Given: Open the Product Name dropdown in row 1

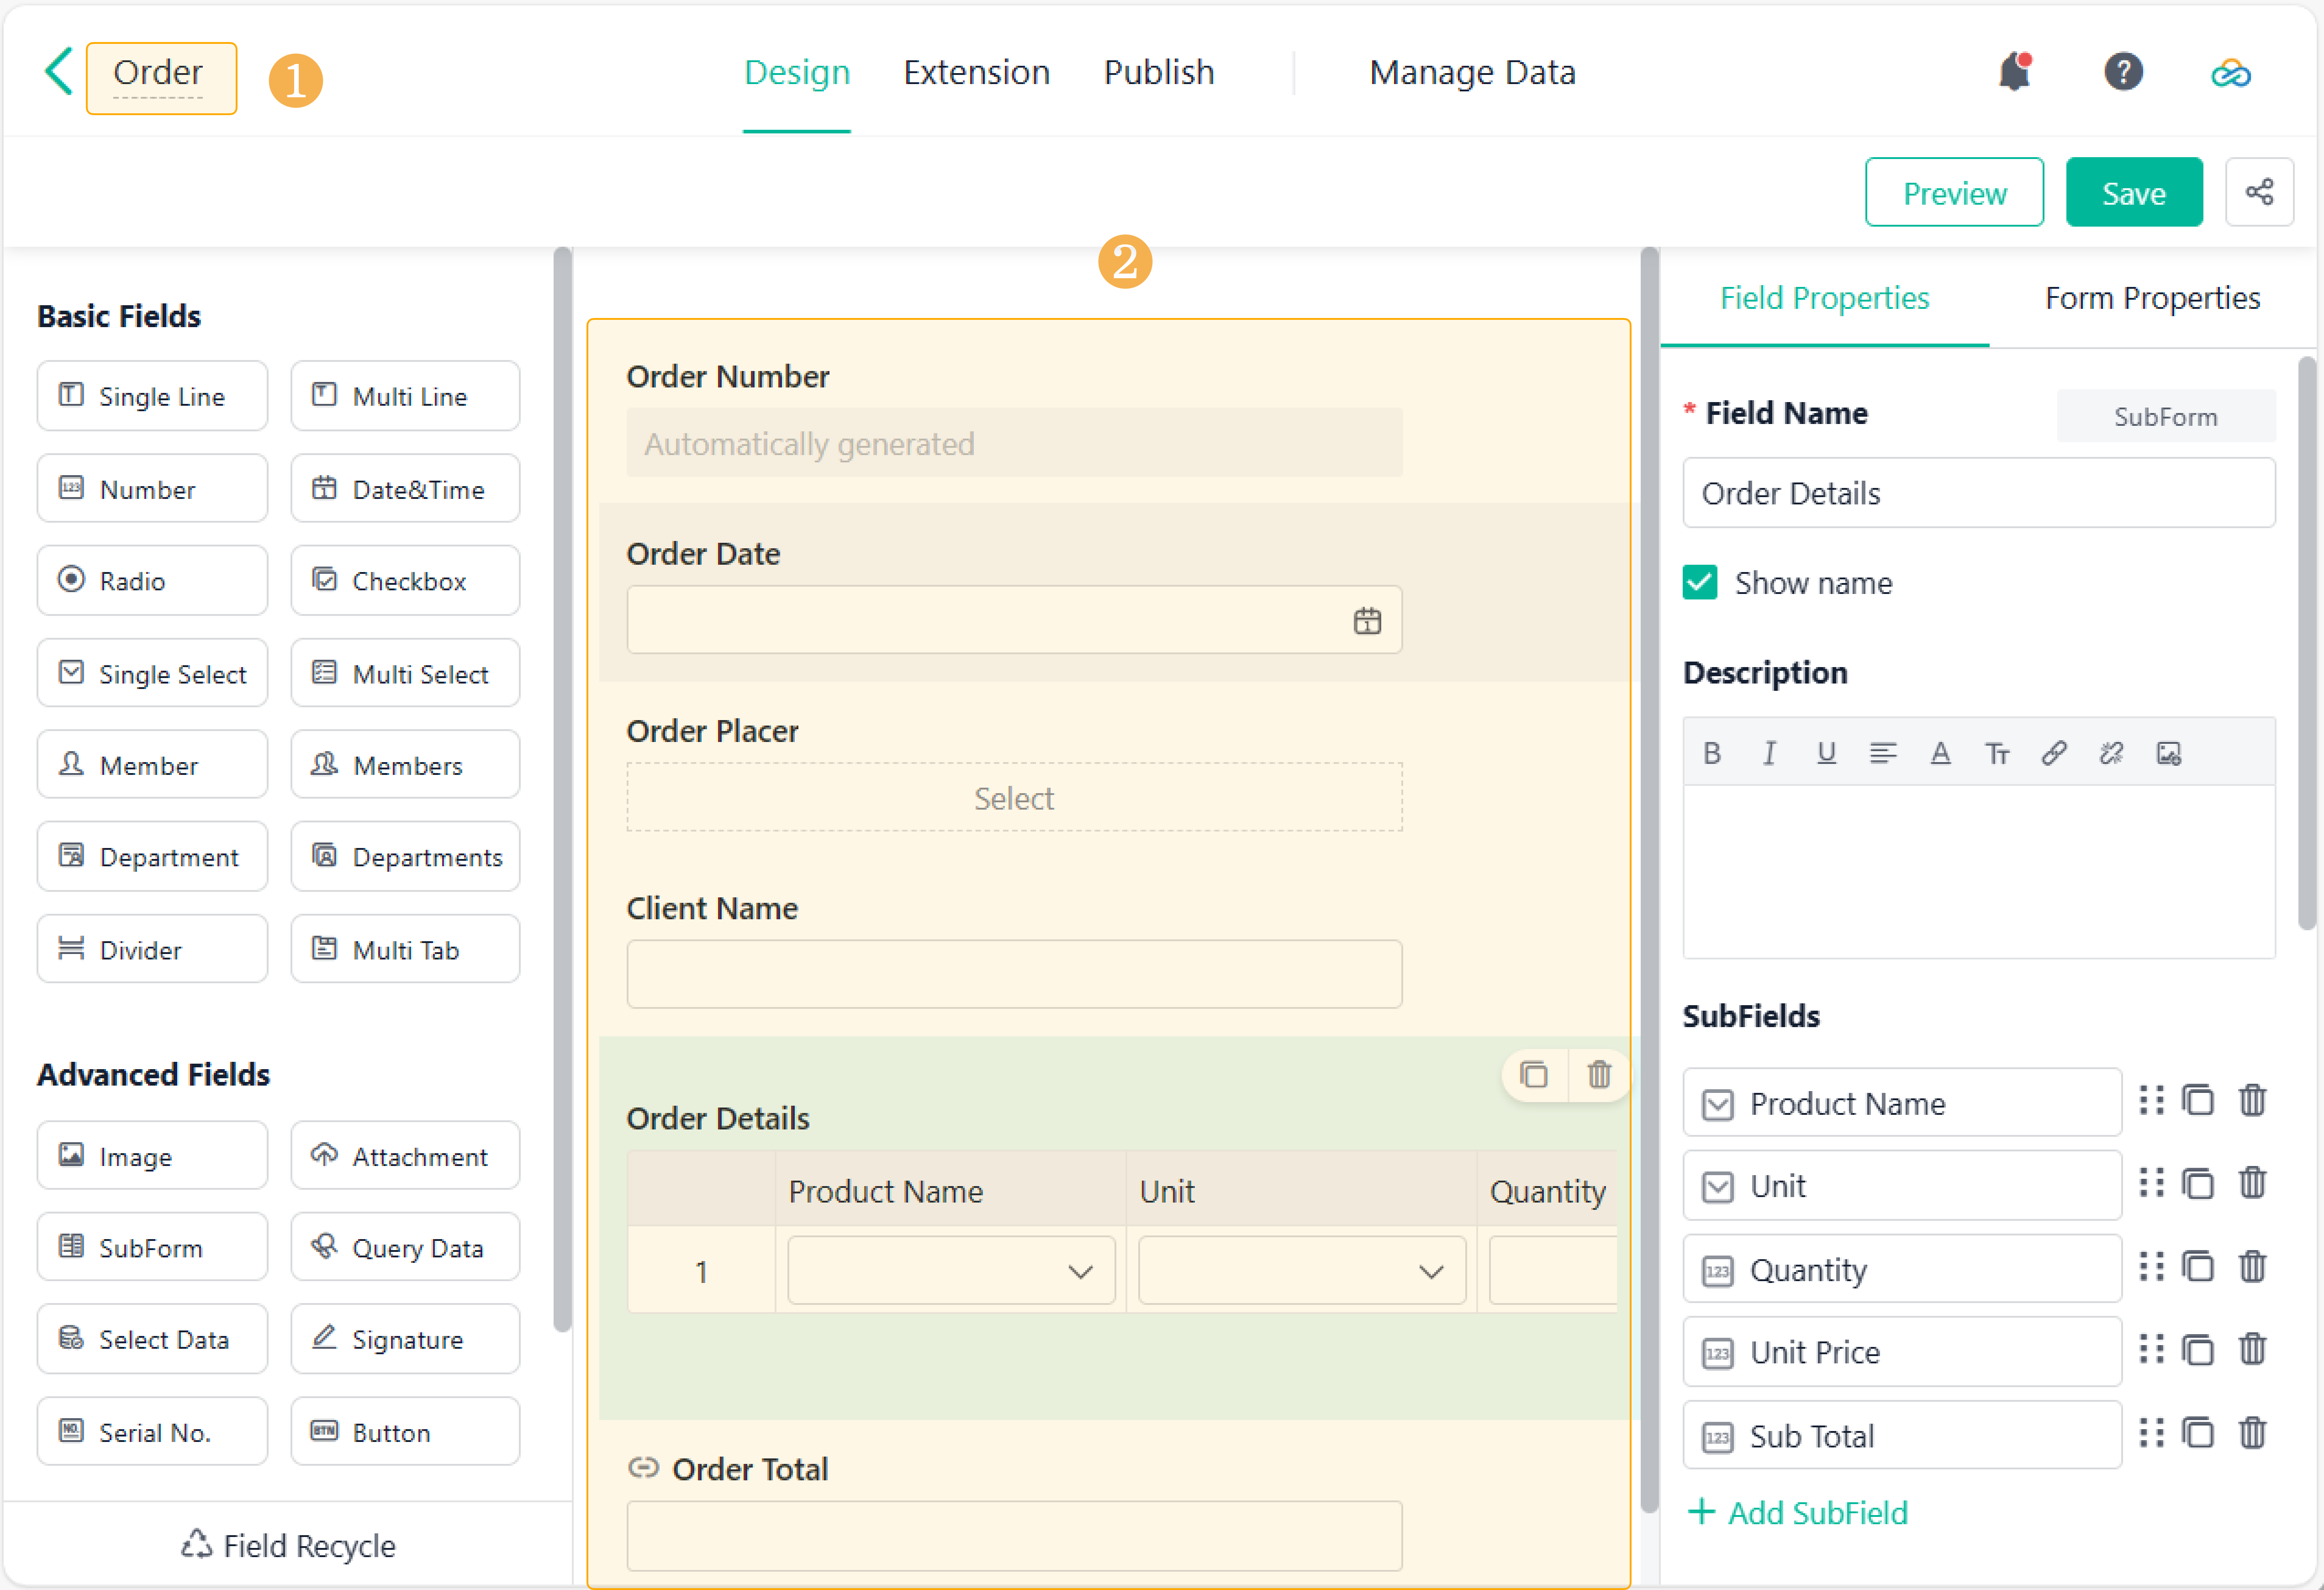Looking at the screenshot, I should 950,1271.
